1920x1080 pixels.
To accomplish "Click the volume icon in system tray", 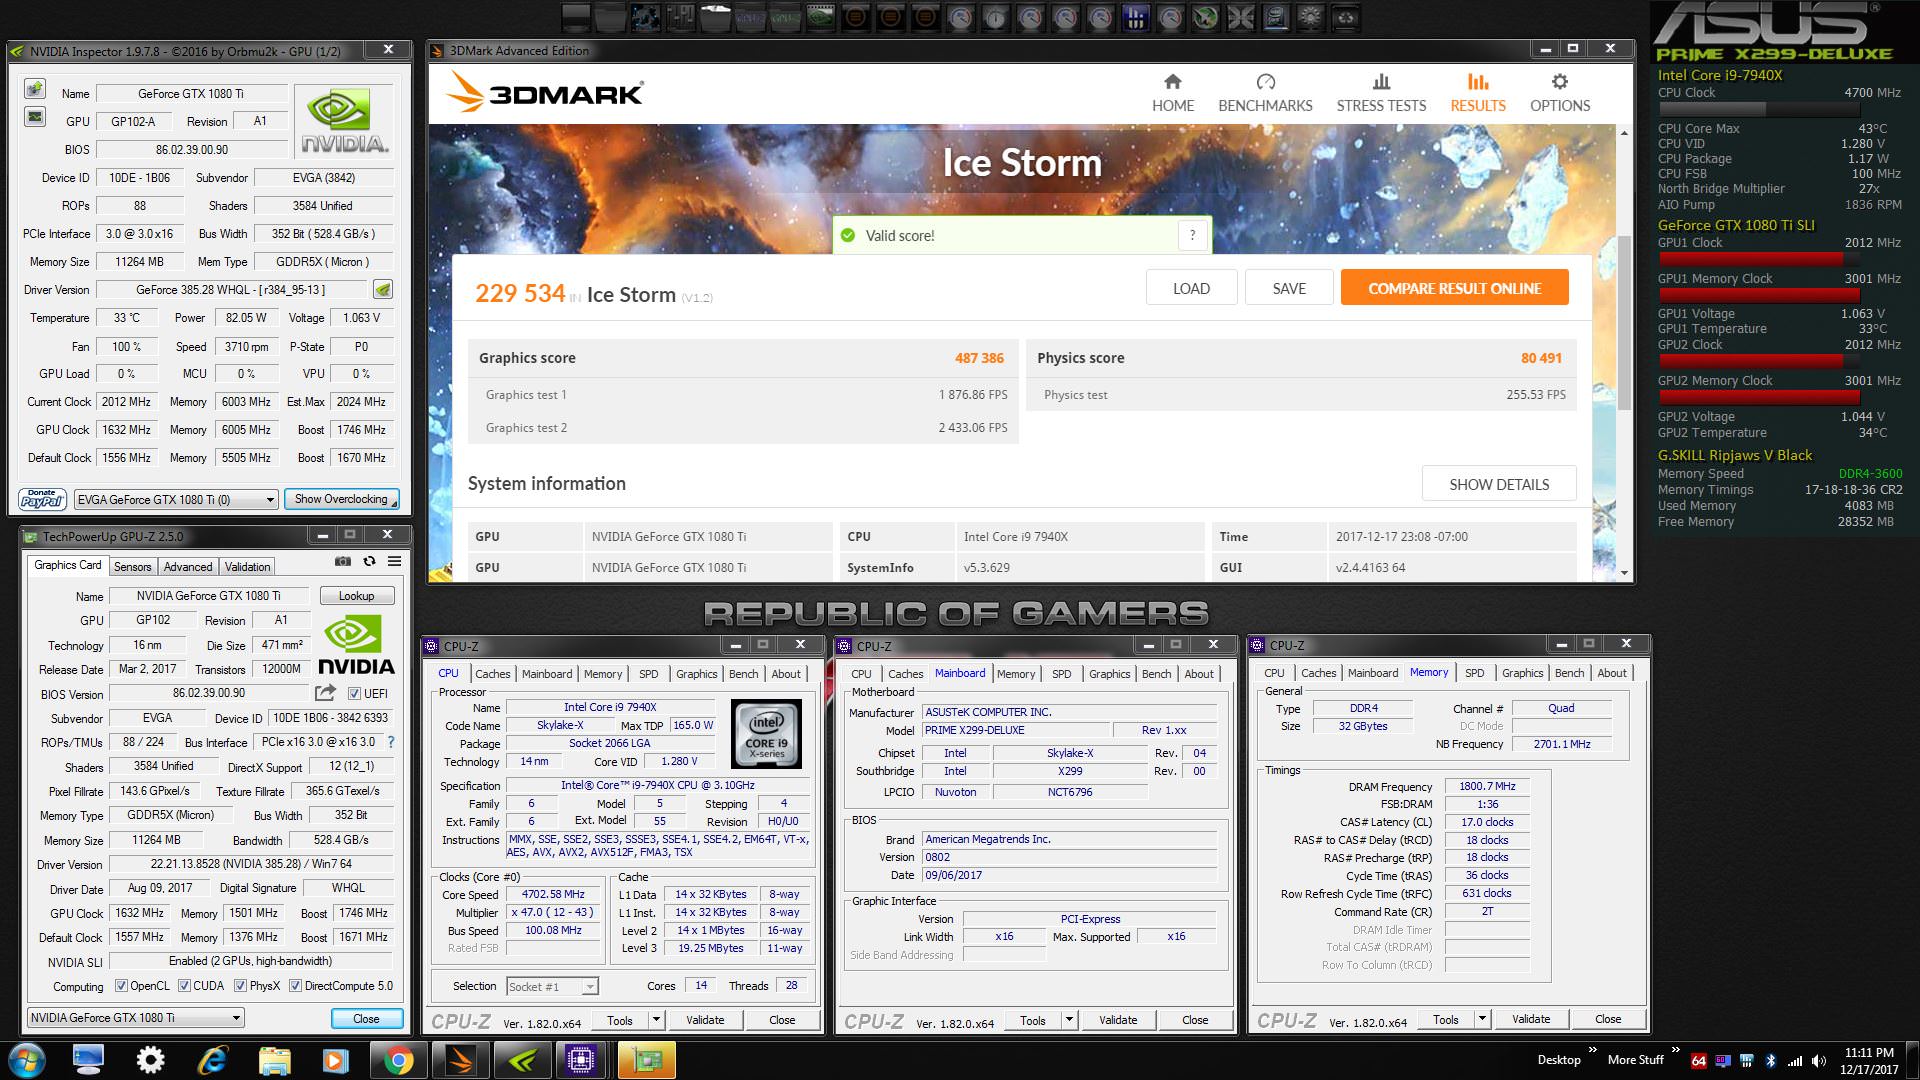I will pyautogui.click(x=1818, y=1060).
